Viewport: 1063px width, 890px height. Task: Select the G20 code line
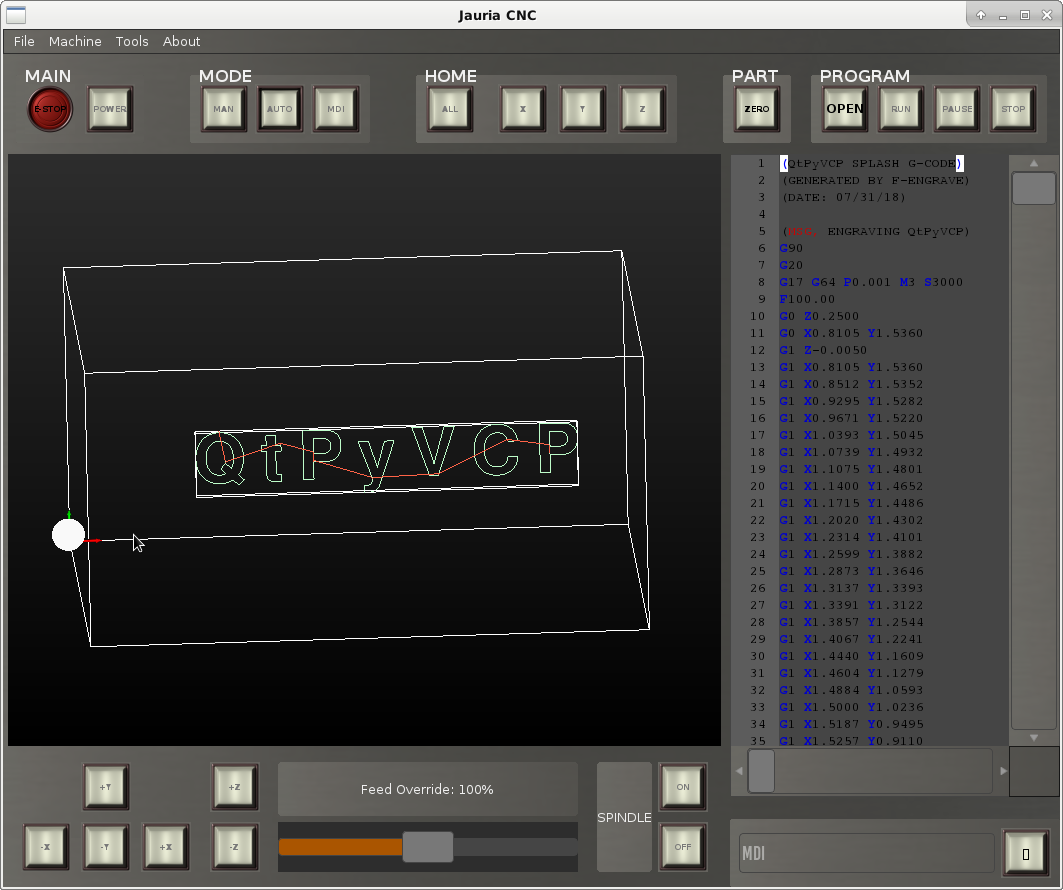pyautogui.click(x=791, y=265)
